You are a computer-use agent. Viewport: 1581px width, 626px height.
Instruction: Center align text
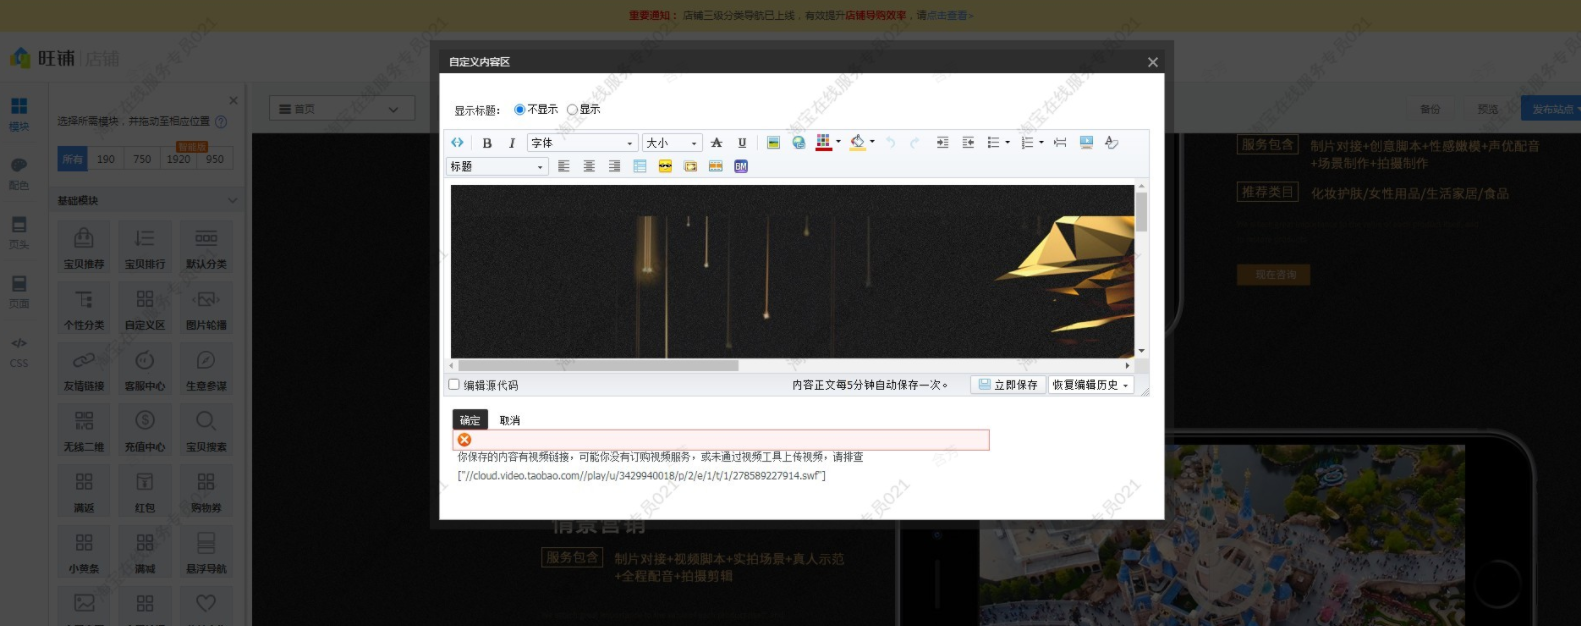tap(589, 166)
